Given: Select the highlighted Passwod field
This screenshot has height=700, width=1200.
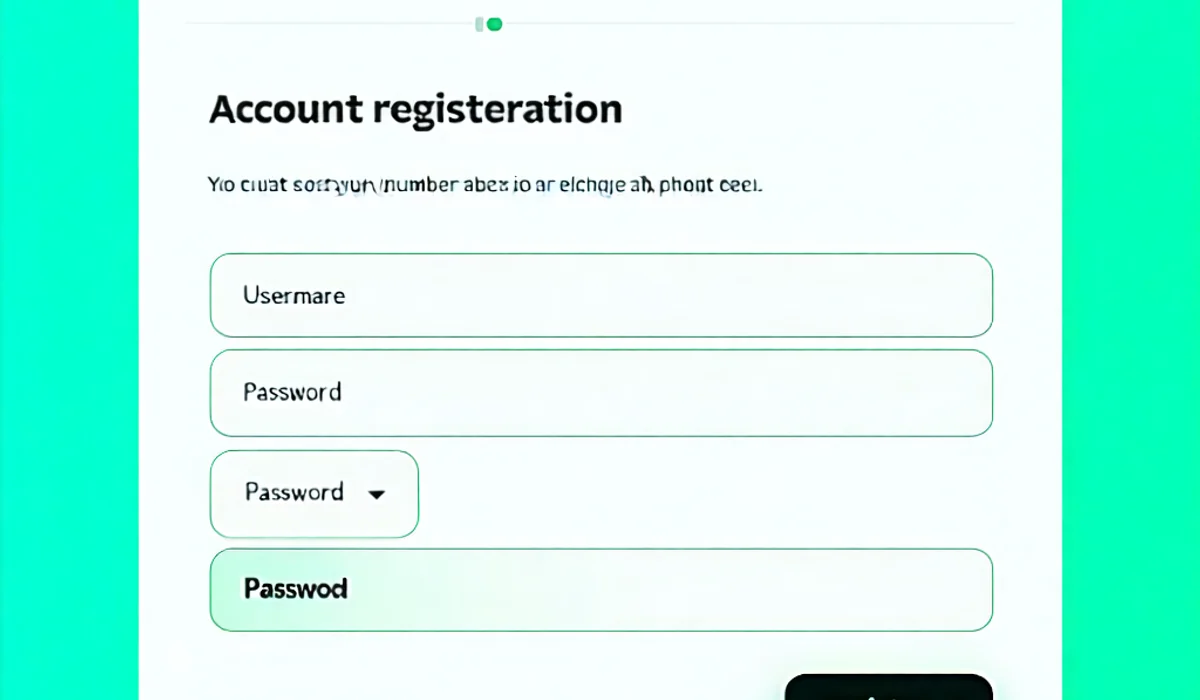Looking at the screenshot, I should 600,589.
